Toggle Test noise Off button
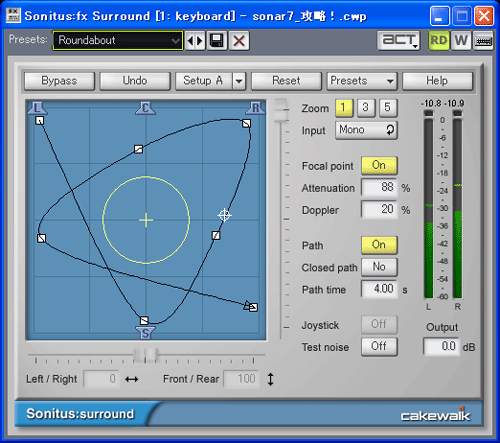Screen dimensions: 500x443 point(379,347)
